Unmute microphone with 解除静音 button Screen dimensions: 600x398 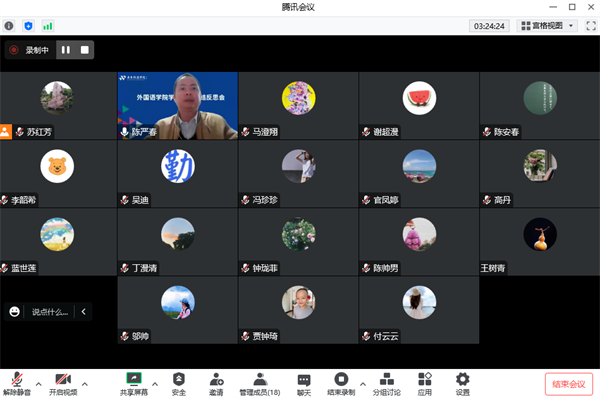17,384
